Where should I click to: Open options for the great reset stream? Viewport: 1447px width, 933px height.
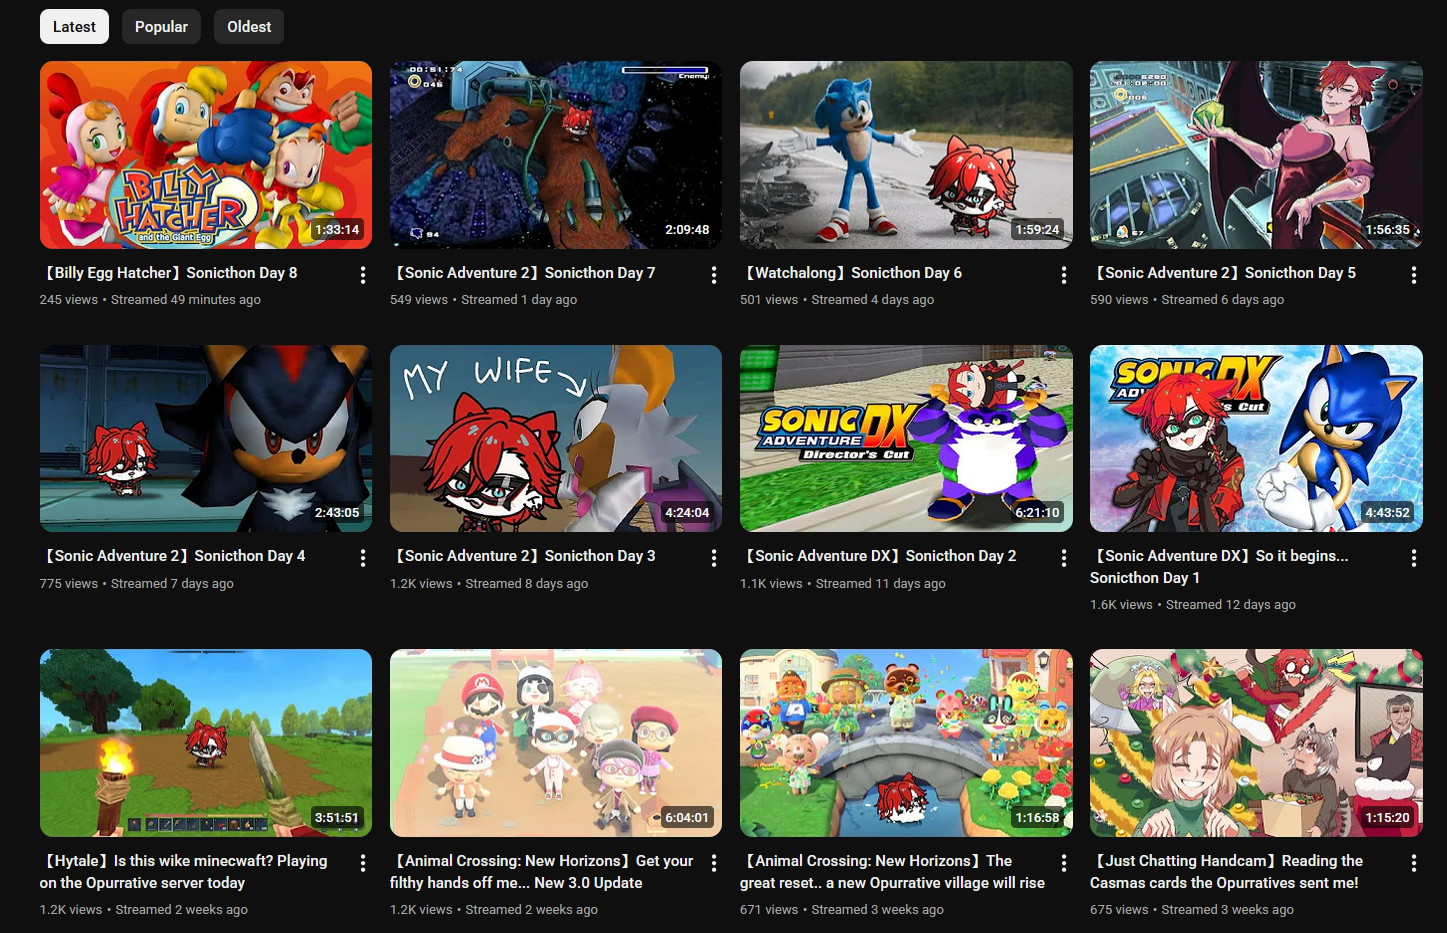click(1063, 863)
